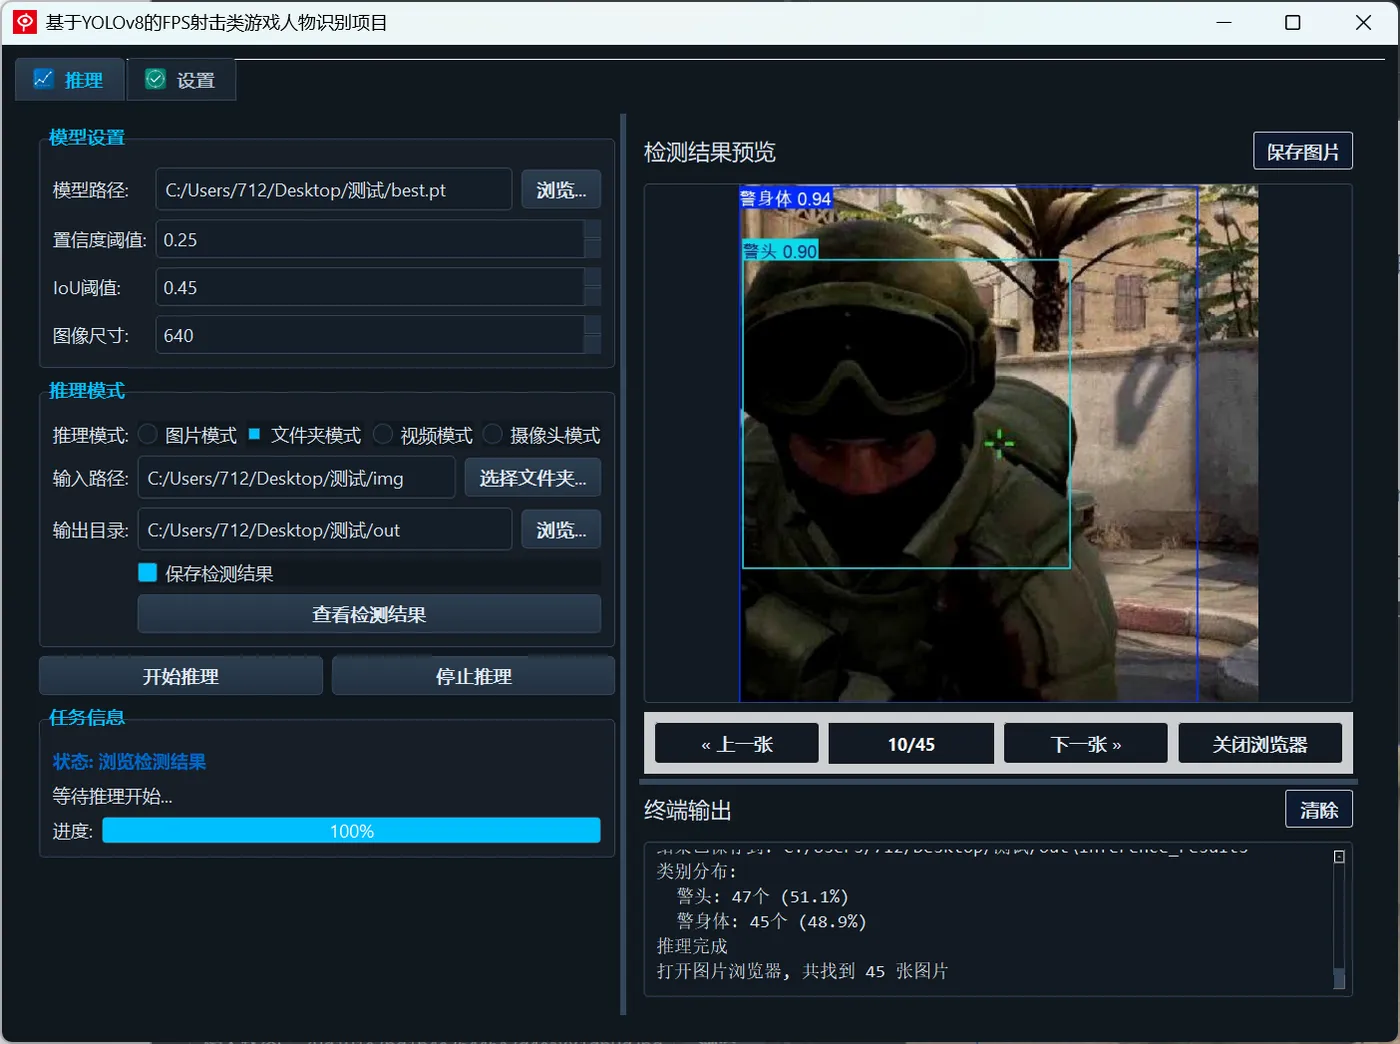
Task: Click the chart icon on 推理 tab
Action: [43, 79]
